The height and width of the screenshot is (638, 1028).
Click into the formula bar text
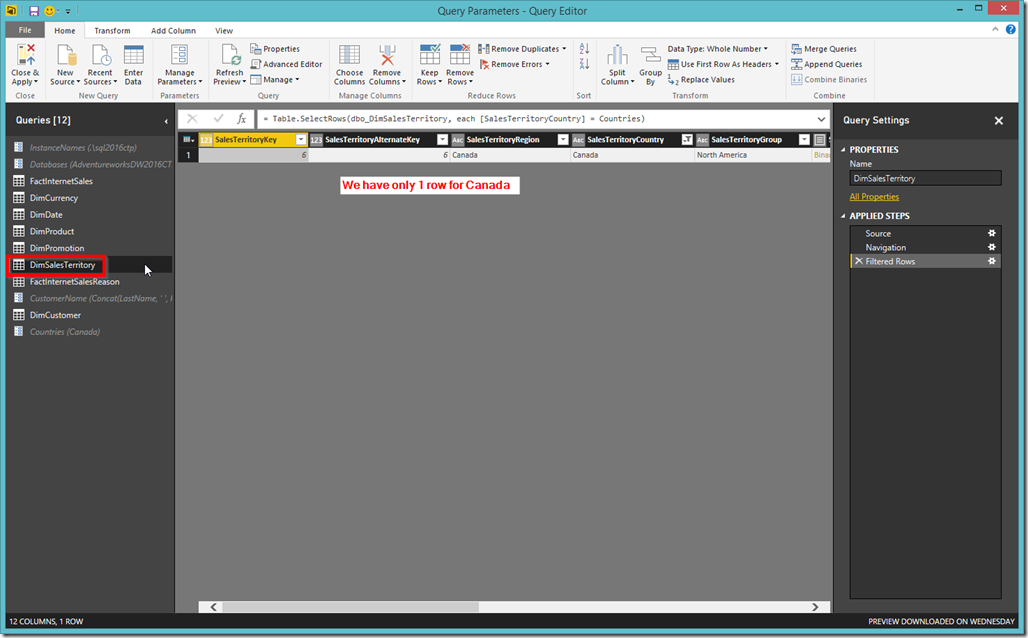point(536,119)
